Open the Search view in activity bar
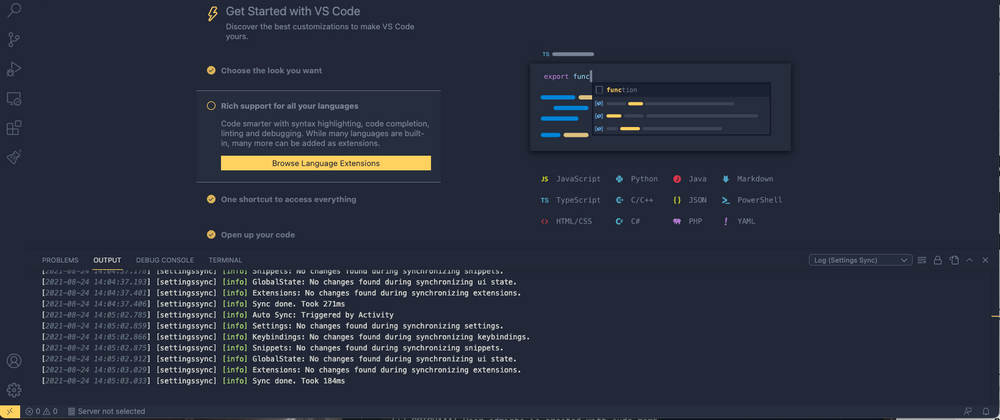Viewport: 1000px width, 420px height. (14, 11)
